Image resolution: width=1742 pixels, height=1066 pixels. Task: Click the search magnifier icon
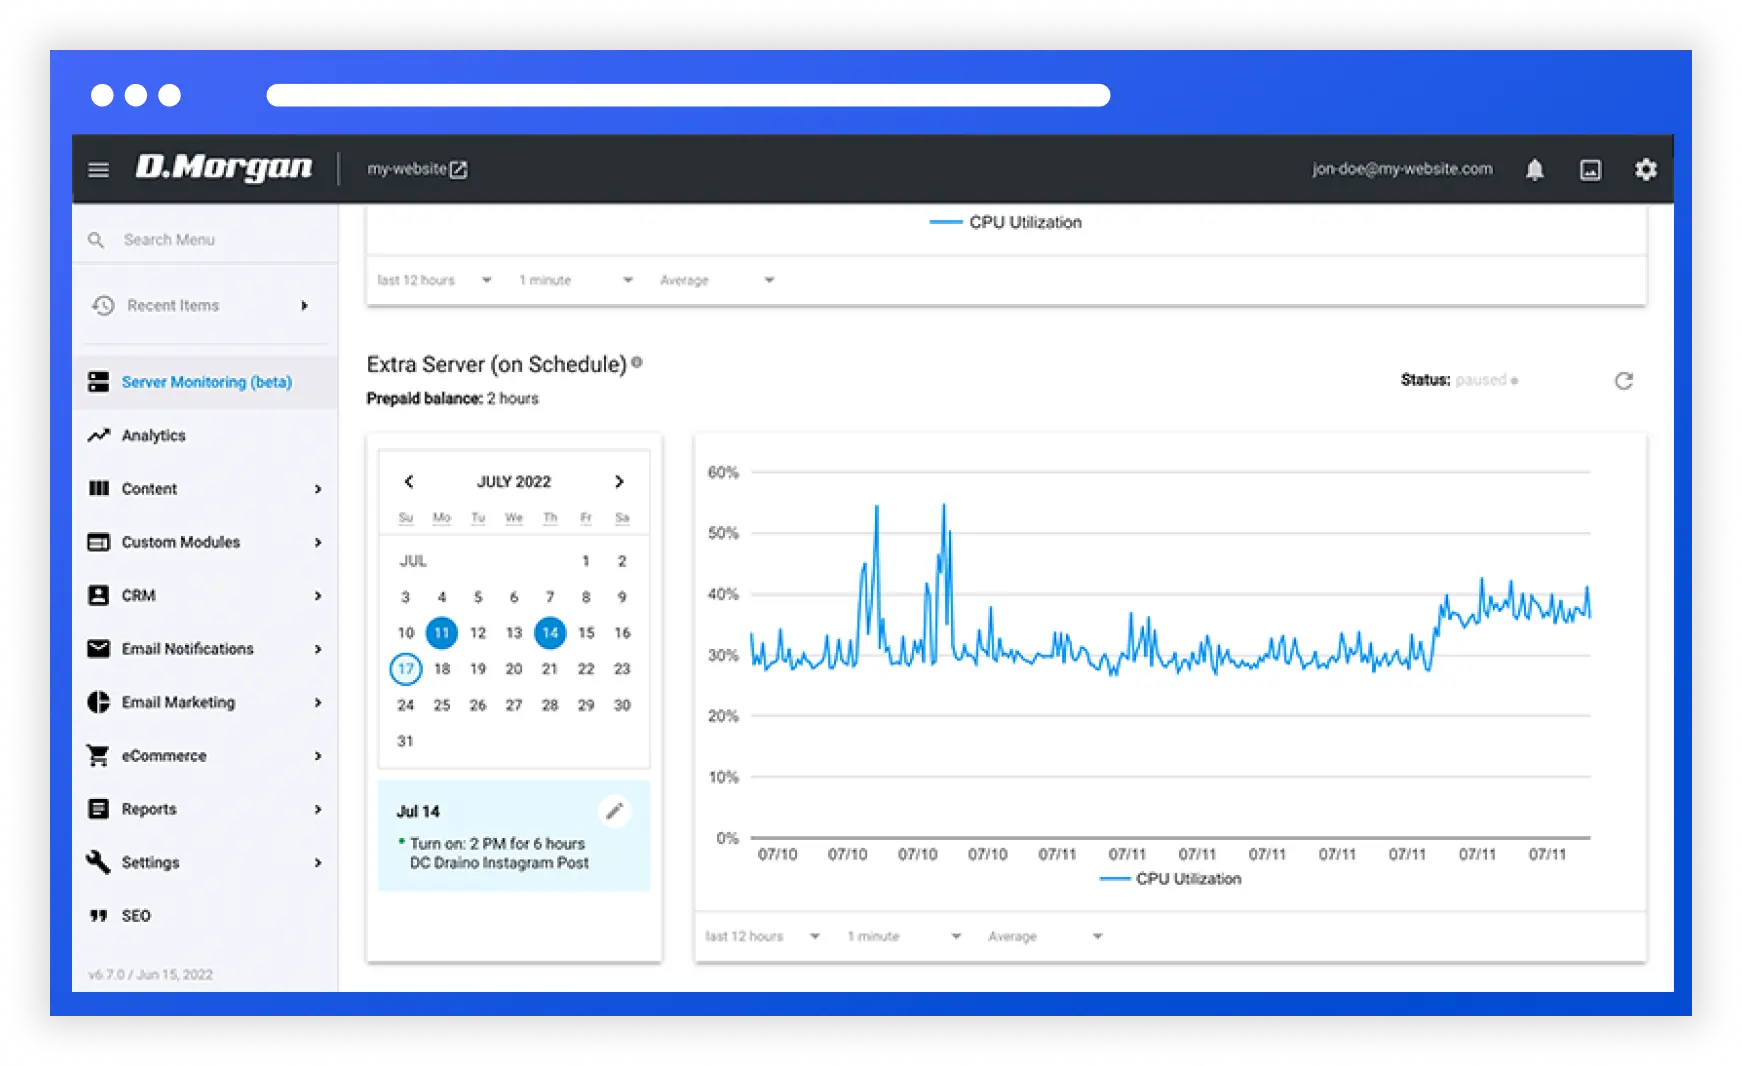coord(96,240)
